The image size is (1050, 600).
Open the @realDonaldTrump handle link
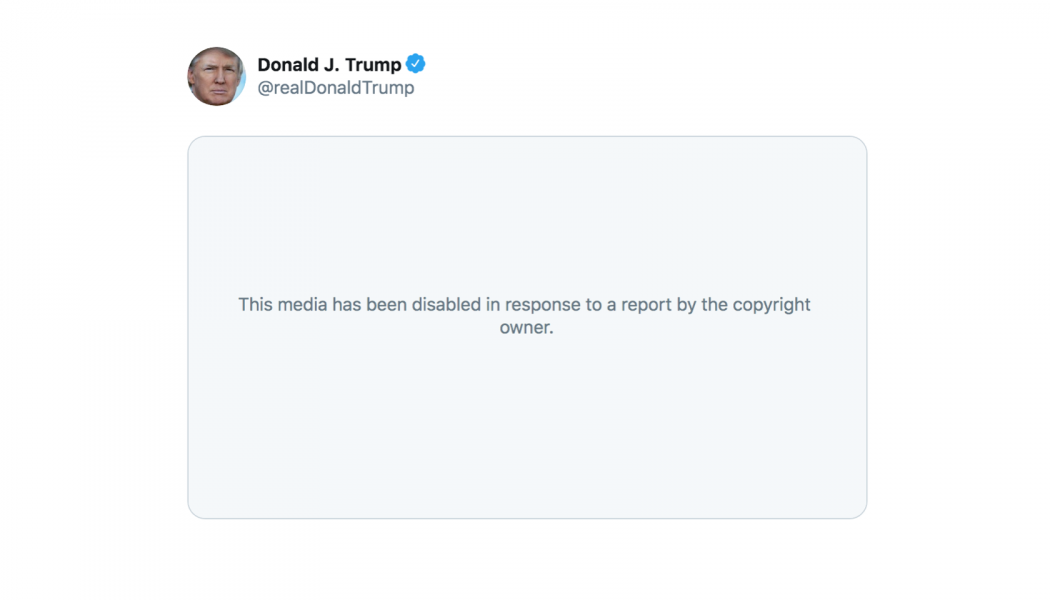click(334, 87)
